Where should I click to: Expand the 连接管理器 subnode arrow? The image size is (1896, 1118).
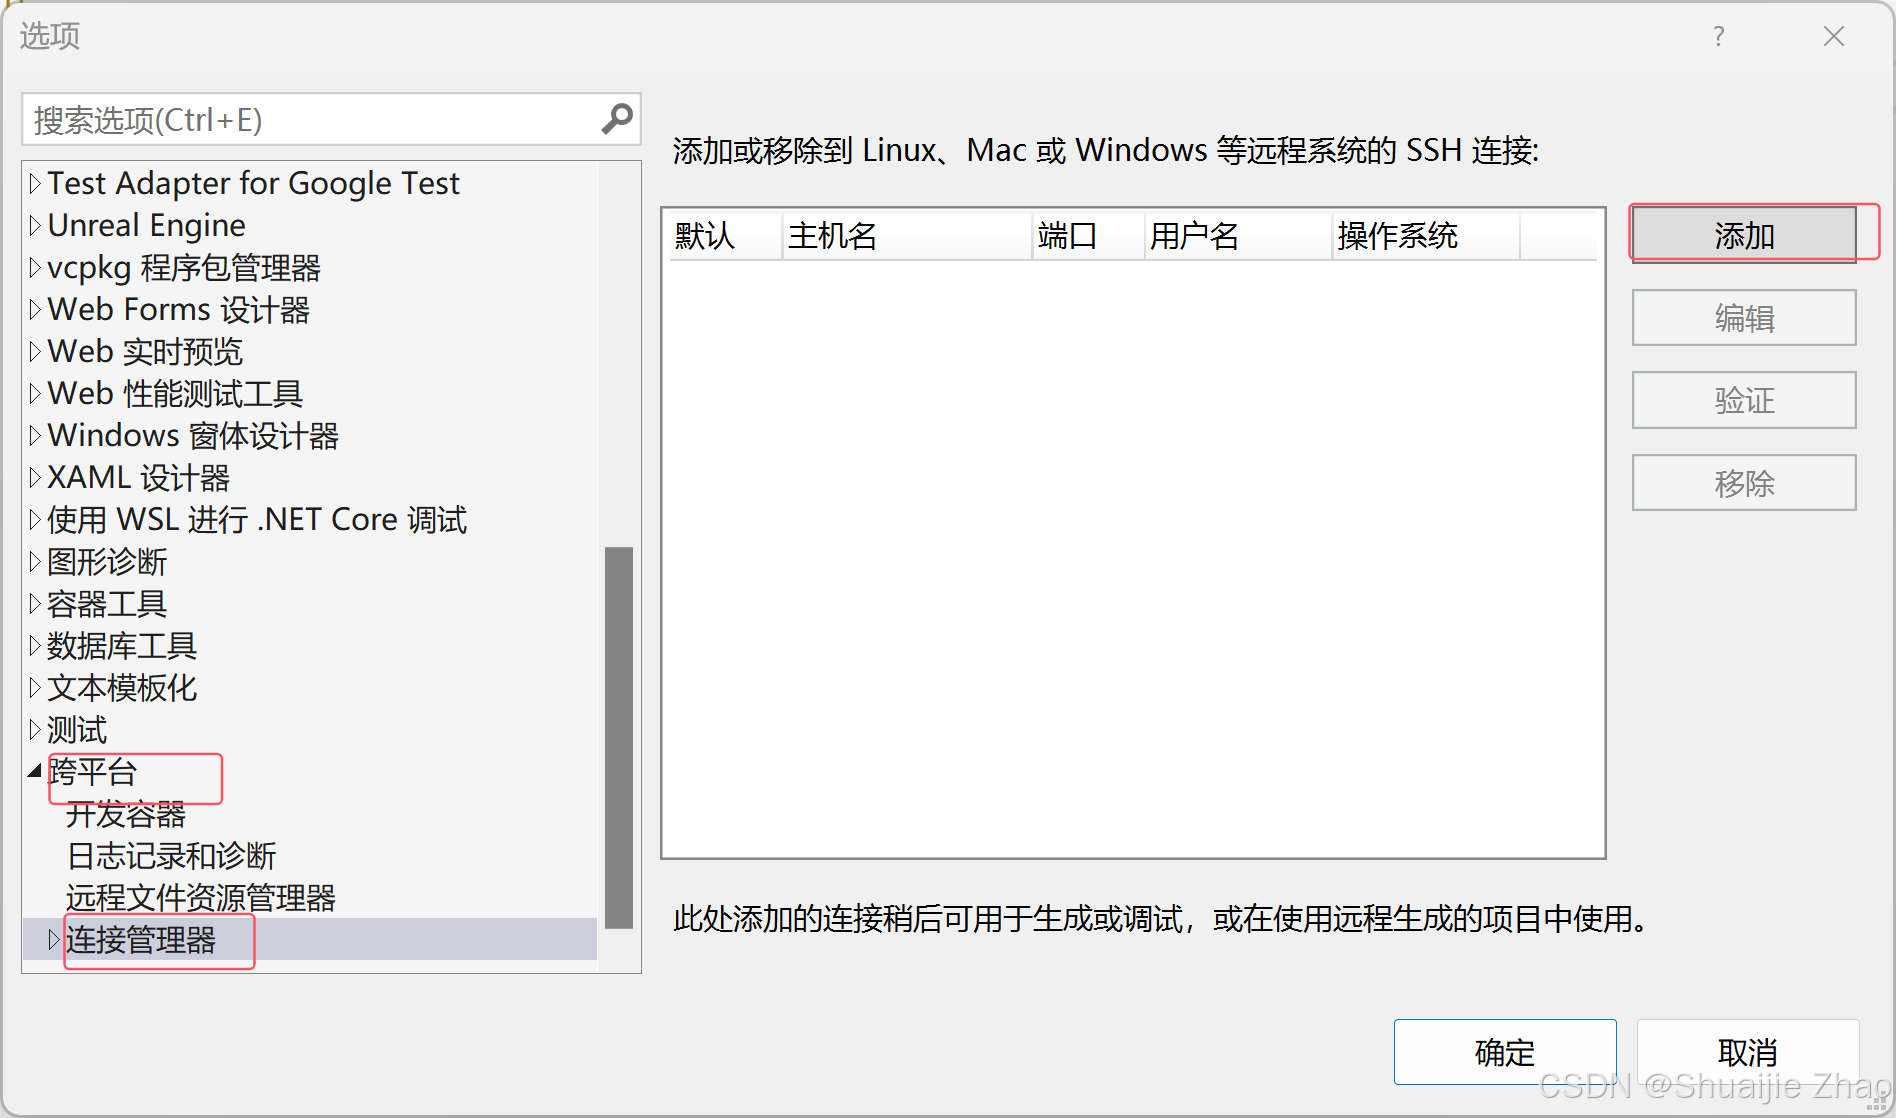point(54,939)
